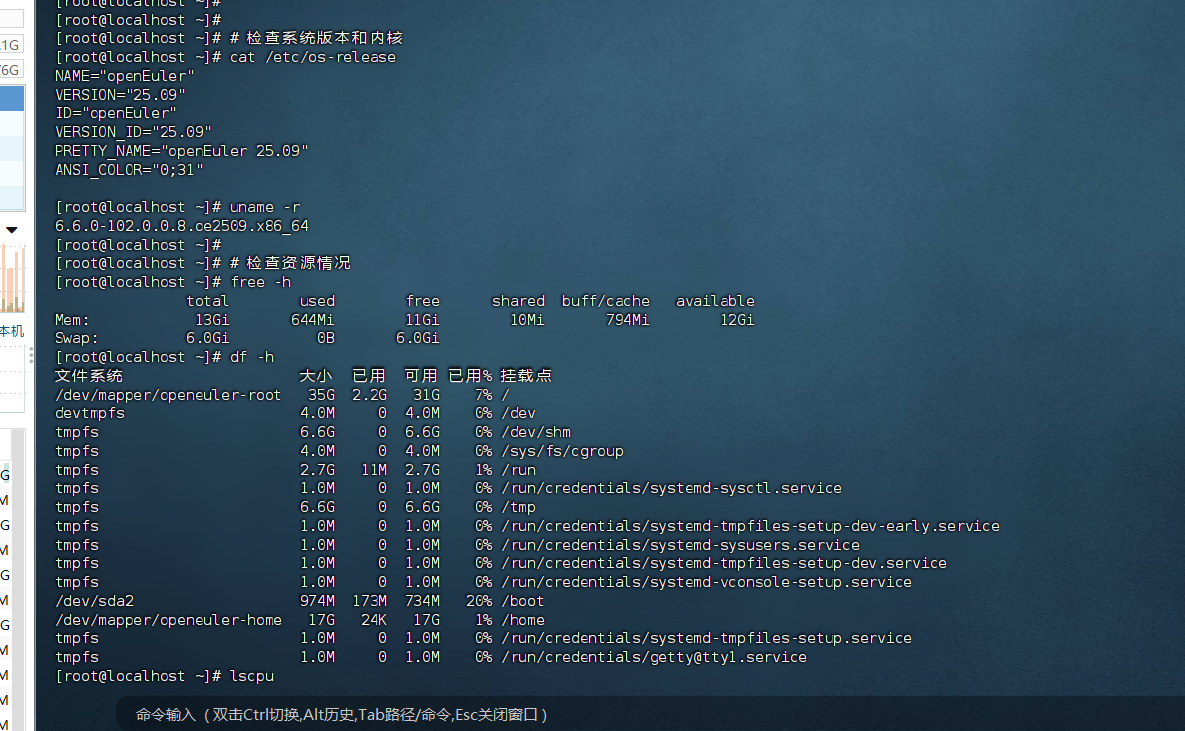Image resolution: width=1185 pixels, height=731 pixels.
Task: Click the 'Swap:' row label
Action: coord(77,338)
